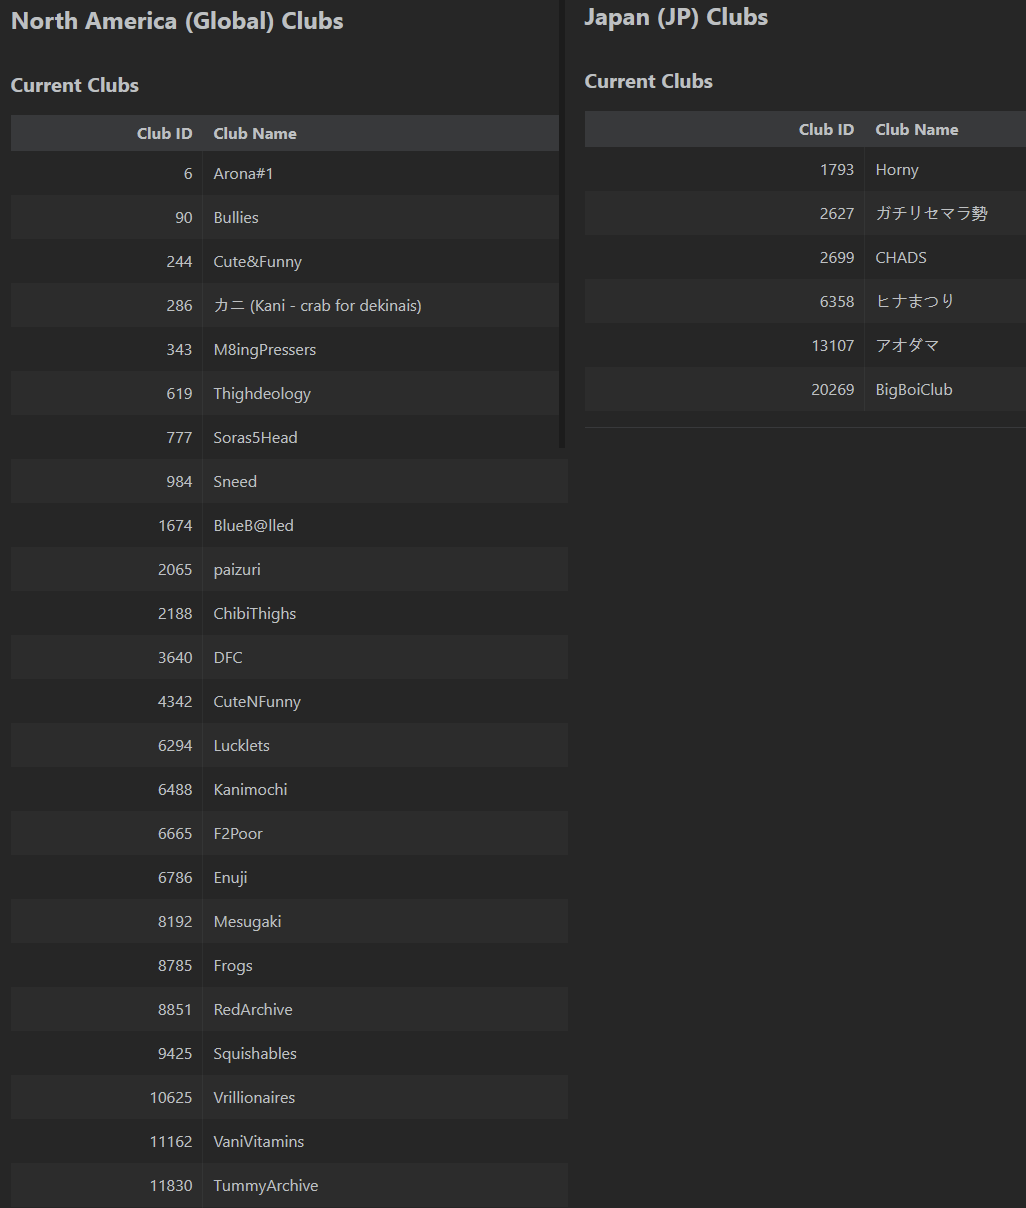This screenshot has height=1208, width=1026.
Task: Select the M8ingPressers club name
Action: pos(264,349)
